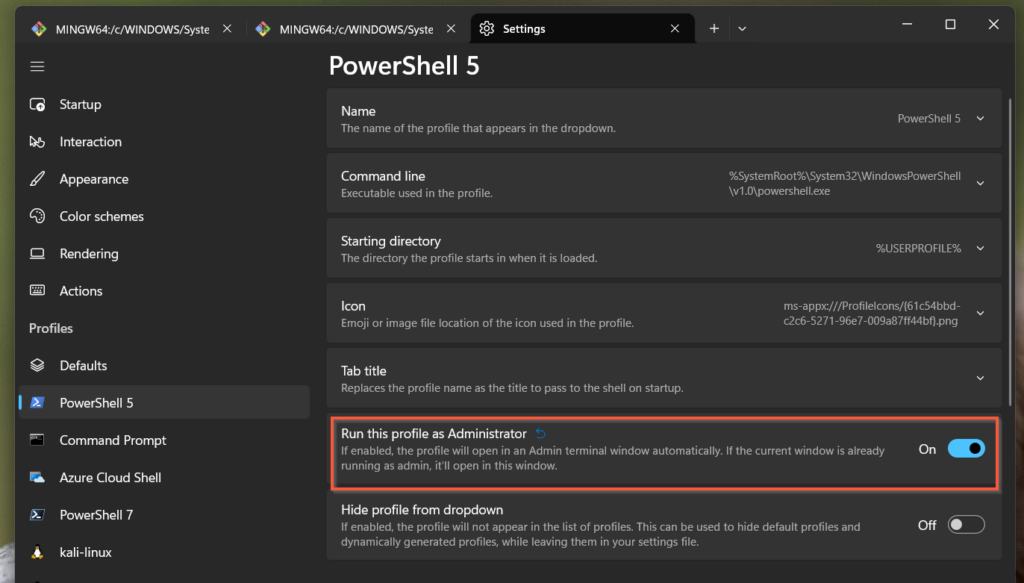Open the hamburger navigation menu

click(x=37, y=67)
